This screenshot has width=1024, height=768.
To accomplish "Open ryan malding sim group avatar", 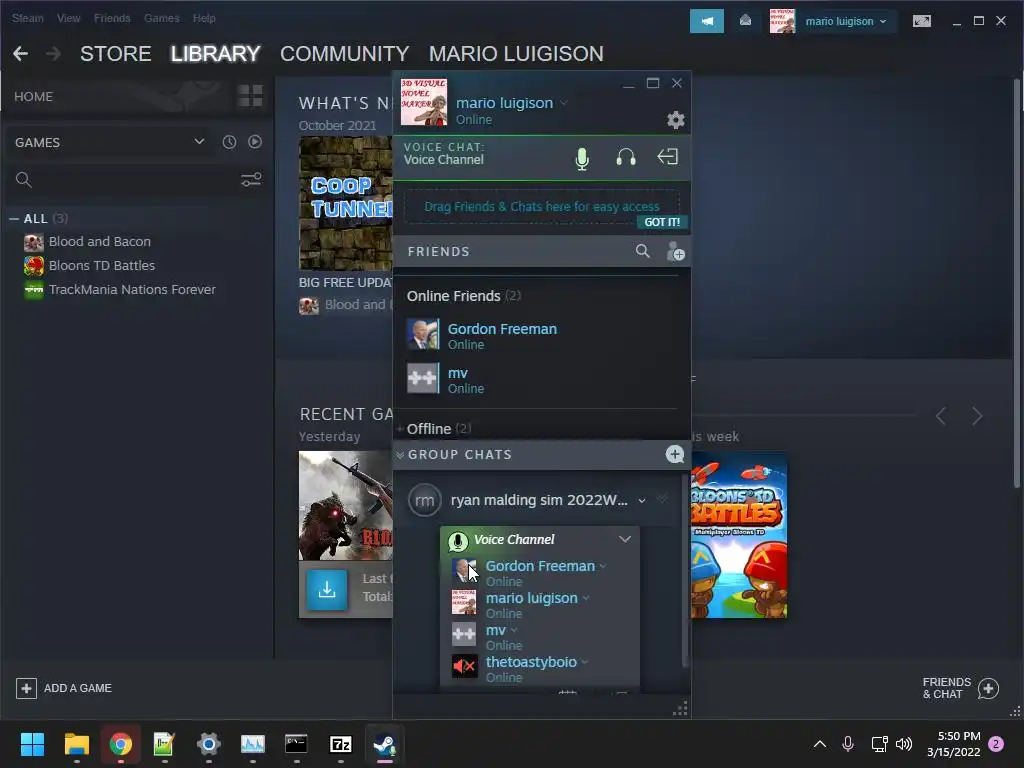I will pyautogui.click(x=424, y=500).
